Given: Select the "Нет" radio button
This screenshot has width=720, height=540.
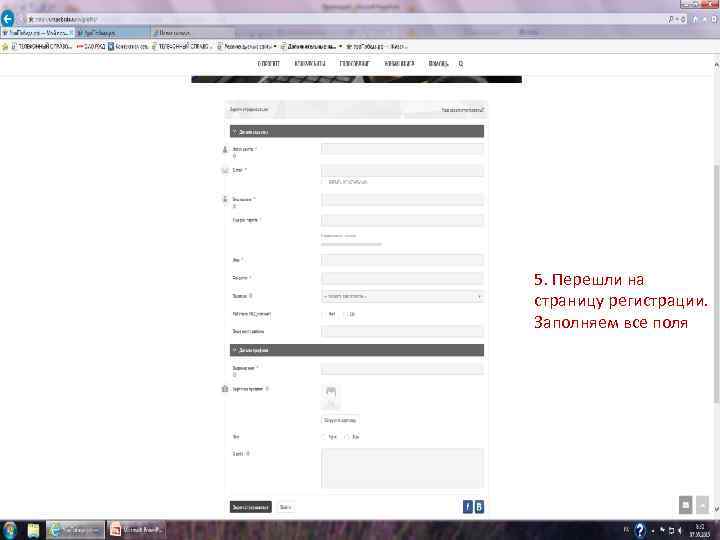Looking at the screenshot, I should click(324, 314).
